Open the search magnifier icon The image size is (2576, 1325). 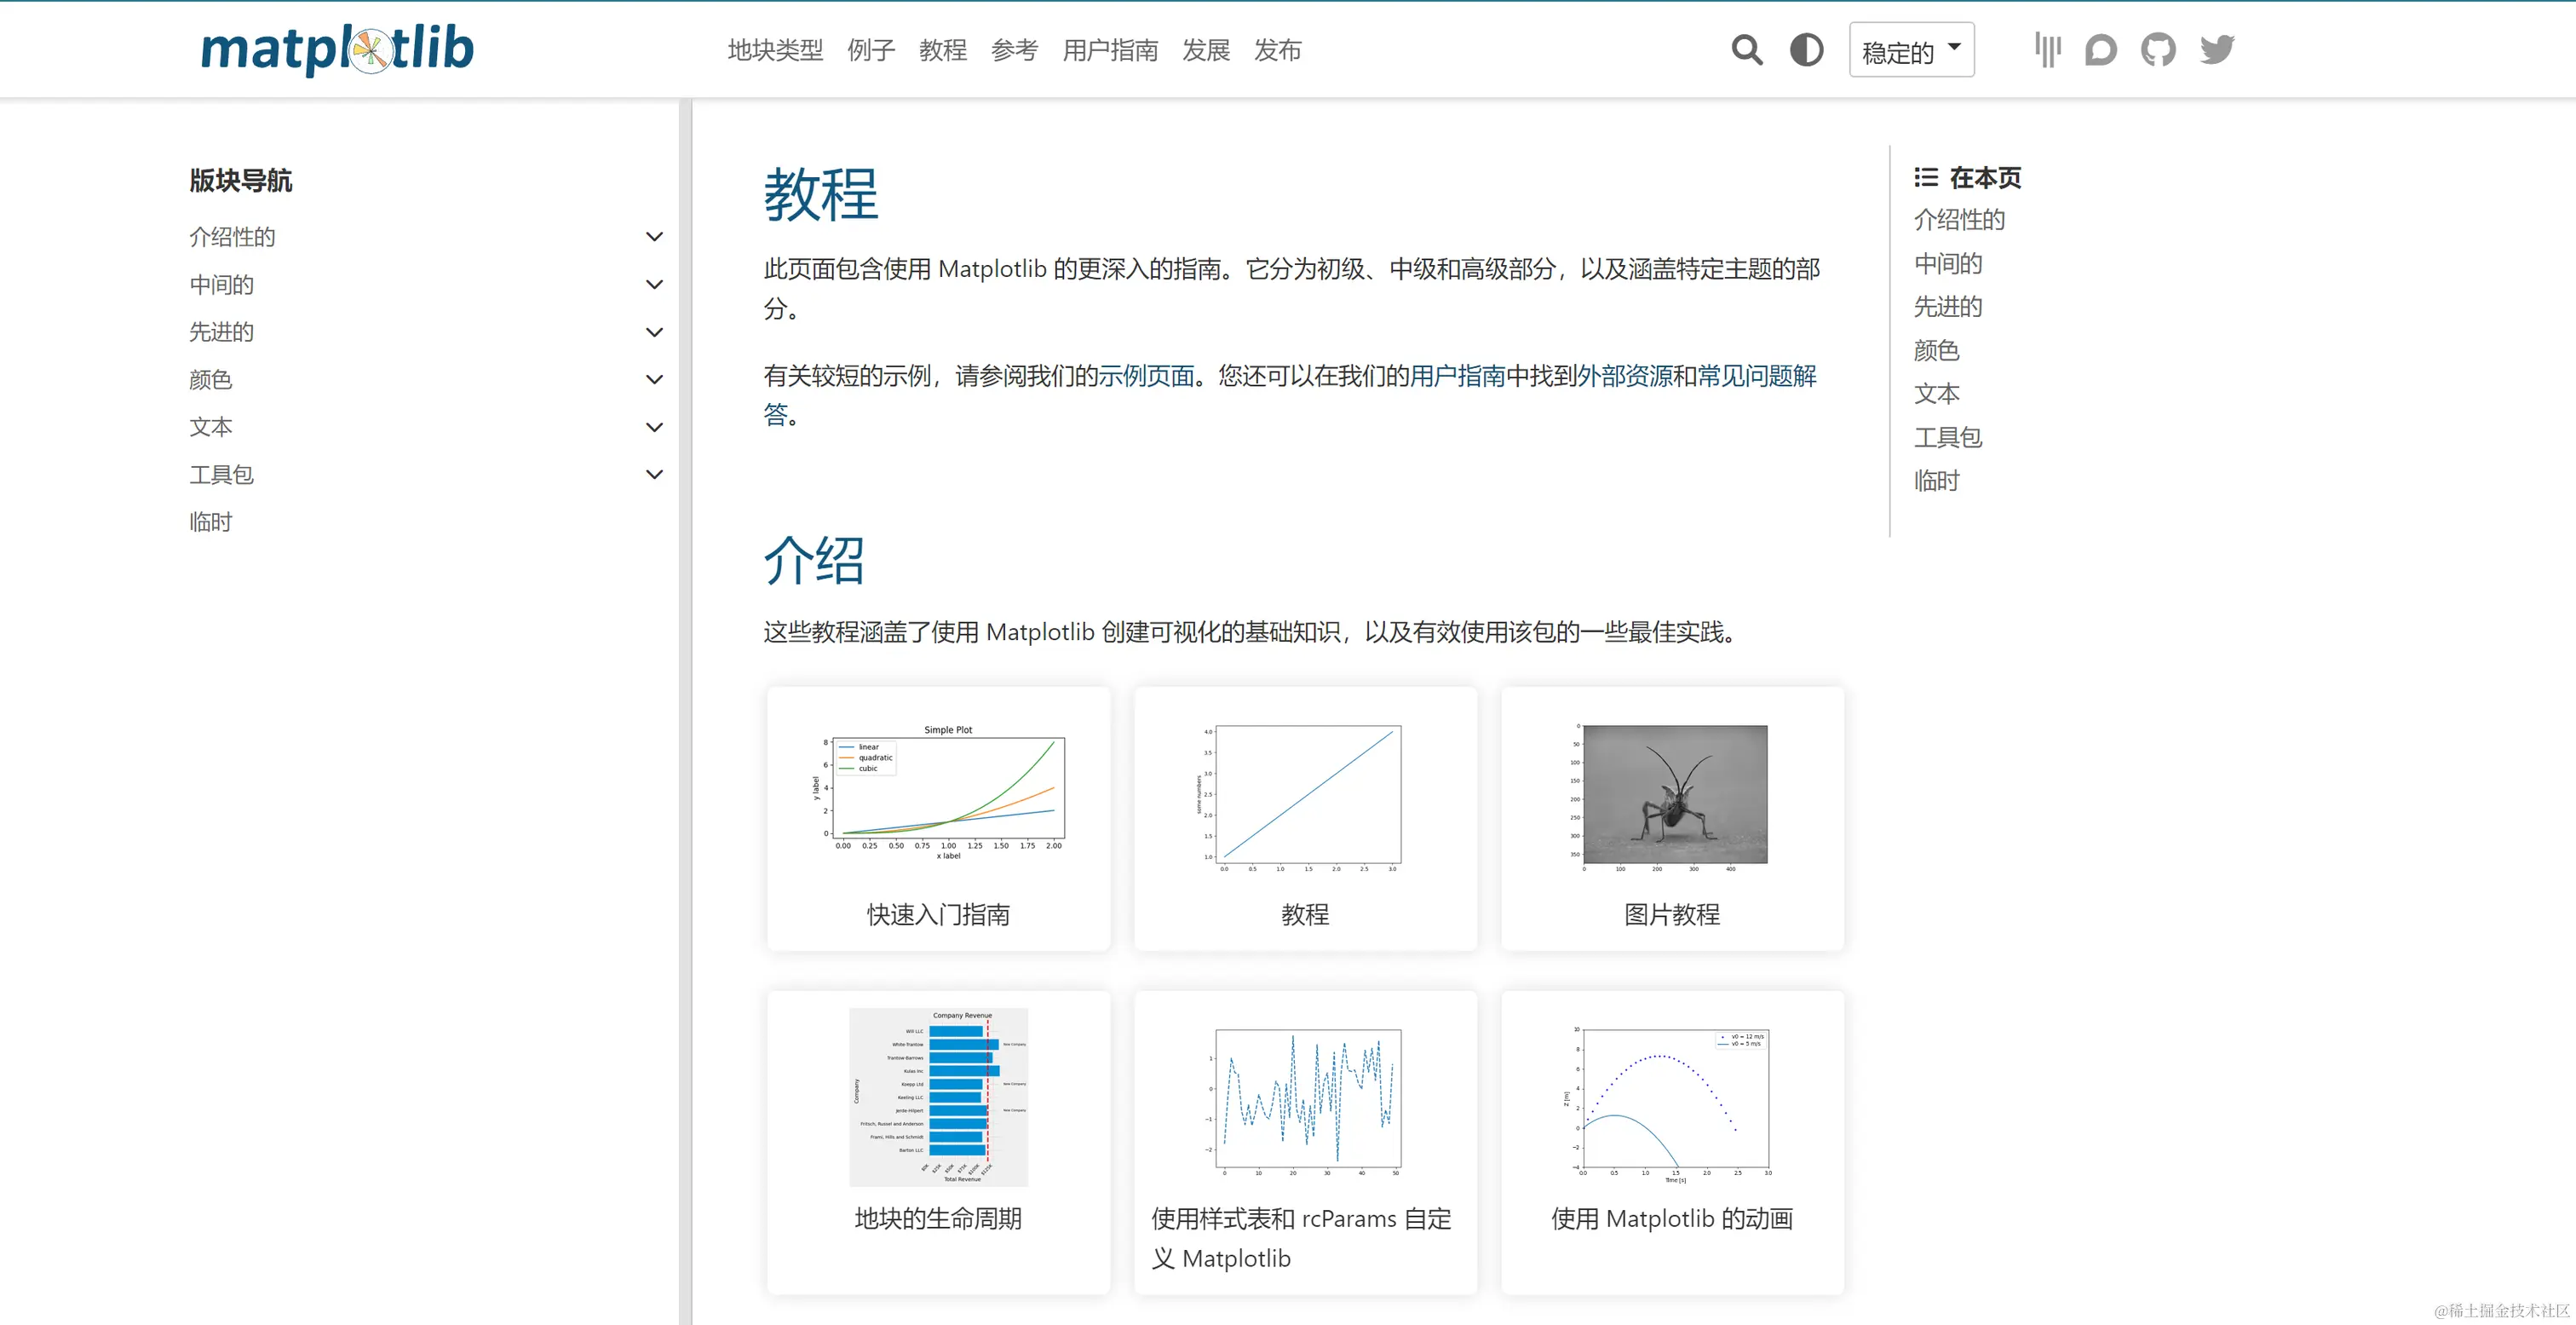pyautogui.click(x=1746, y=49)
